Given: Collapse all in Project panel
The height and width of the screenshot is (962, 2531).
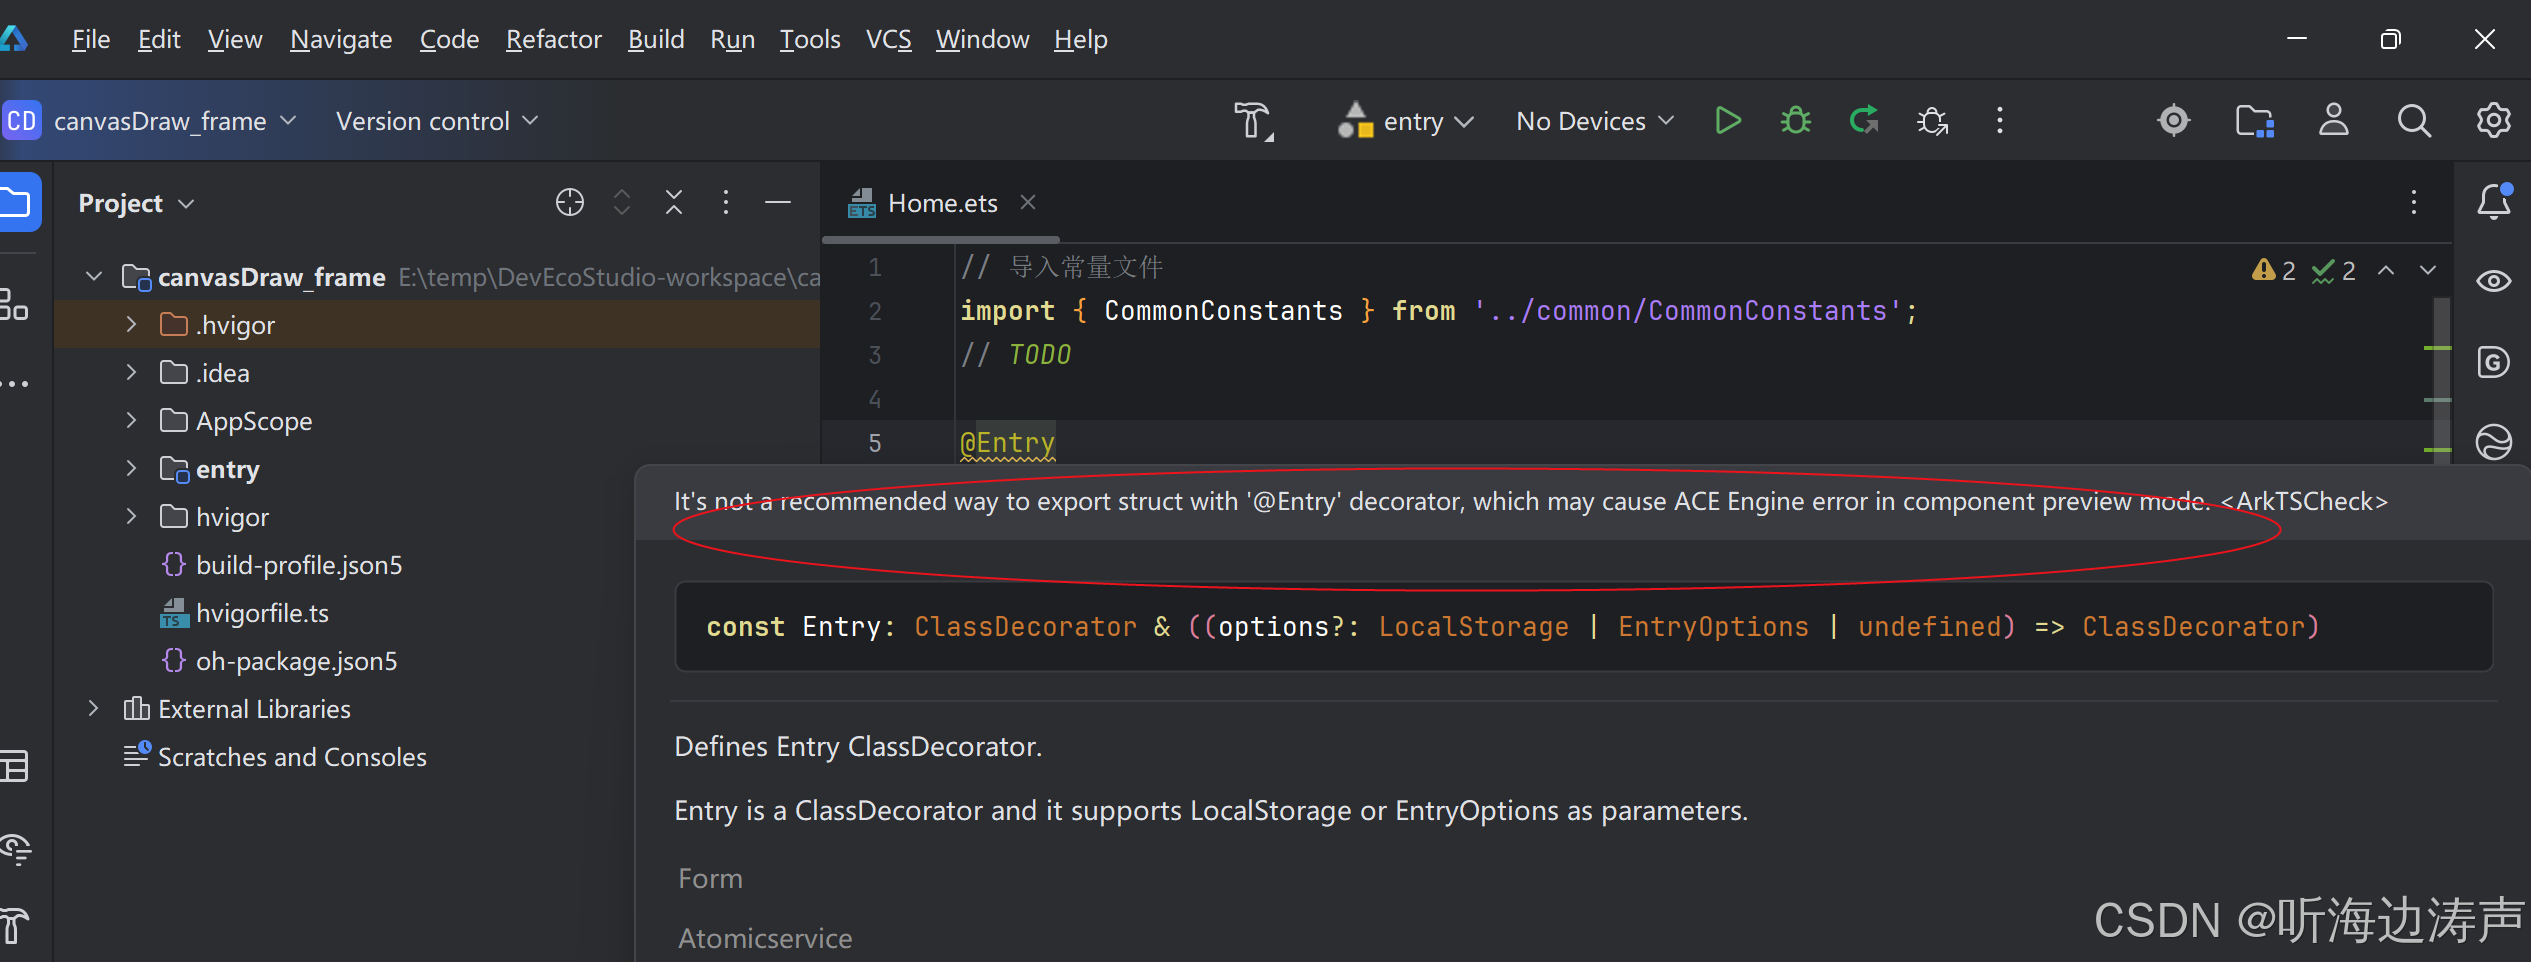Looking at the screenshot, I should pos(674,203).
